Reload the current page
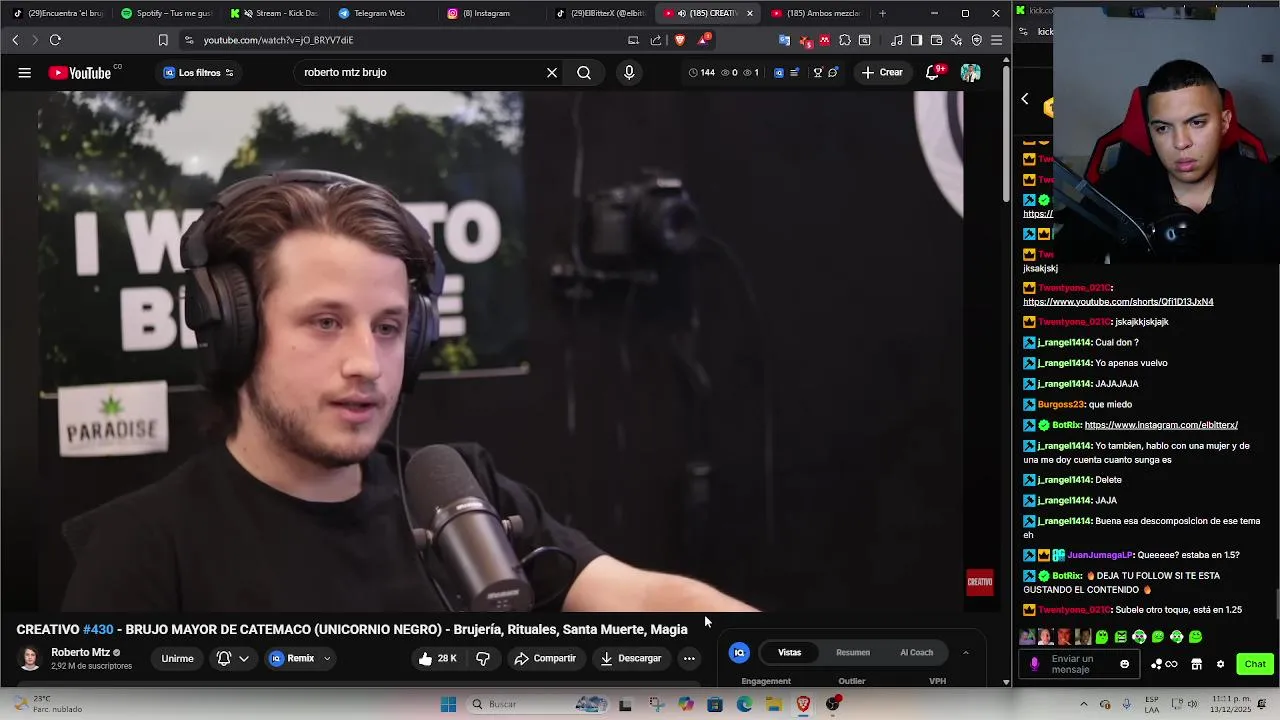This screenshot has height=720, width=1280. 55,40
